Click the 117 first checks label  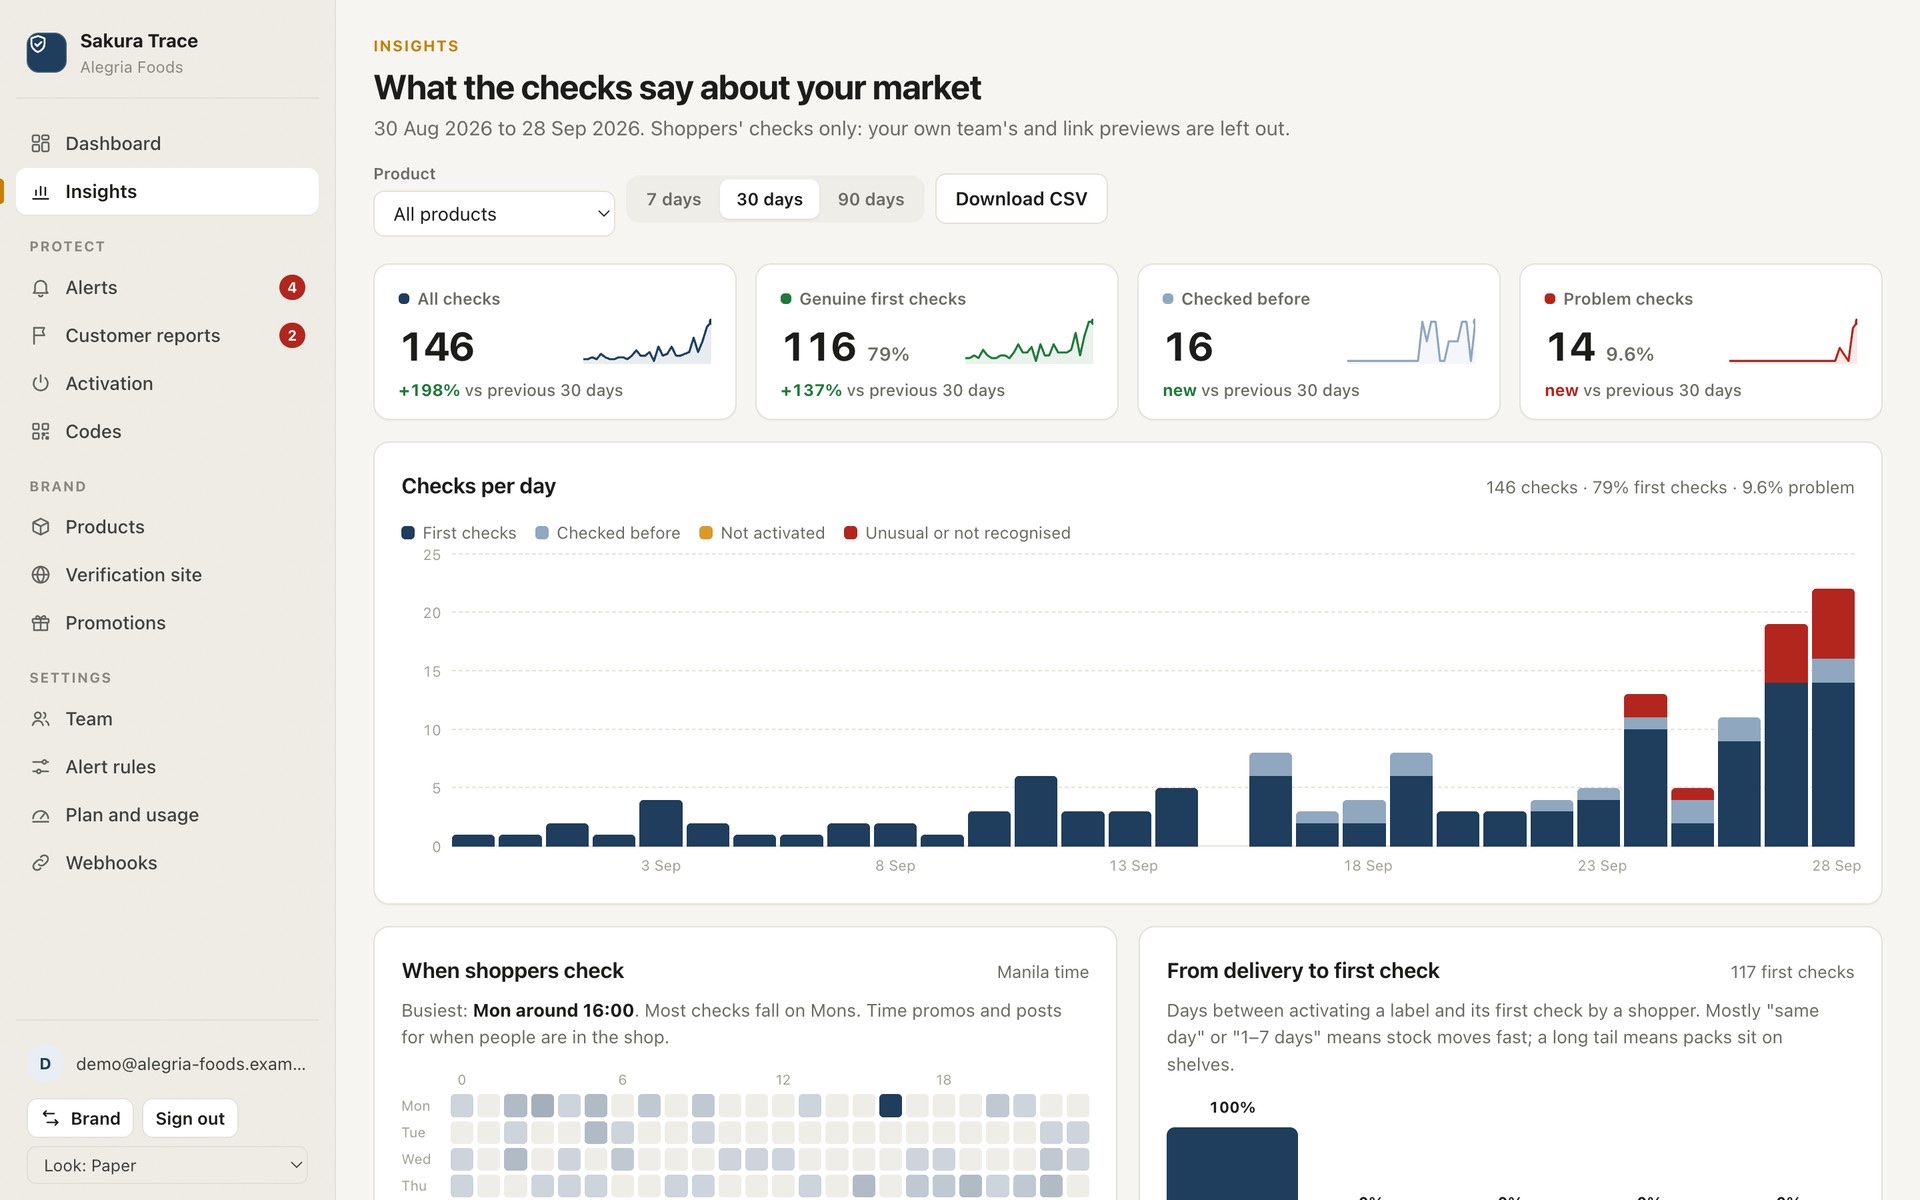point(1792,972)
